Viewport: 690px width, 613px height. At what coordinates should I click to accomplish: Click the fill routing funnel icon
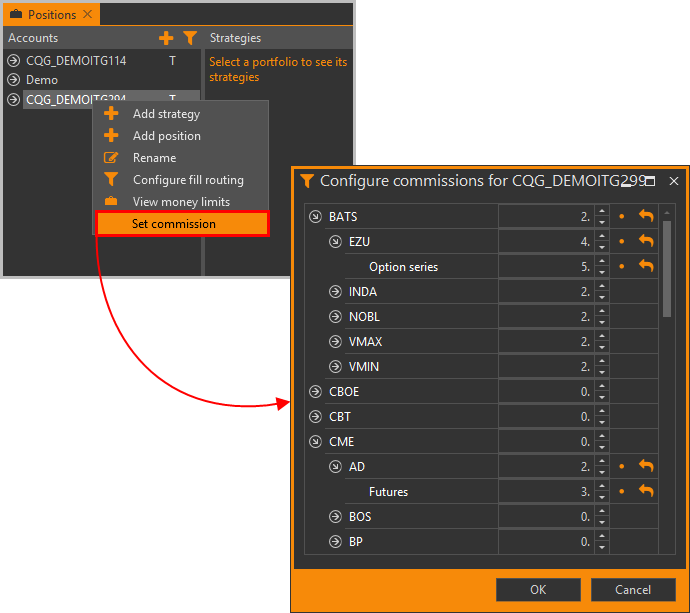111,180
